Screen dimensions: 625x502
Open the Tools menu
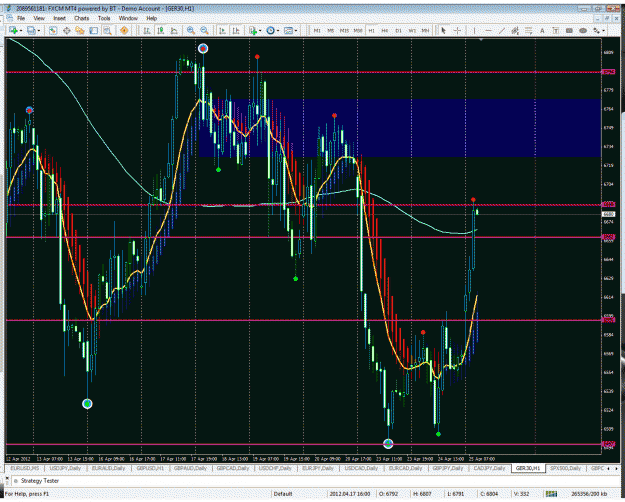click(x=104, y=18)
